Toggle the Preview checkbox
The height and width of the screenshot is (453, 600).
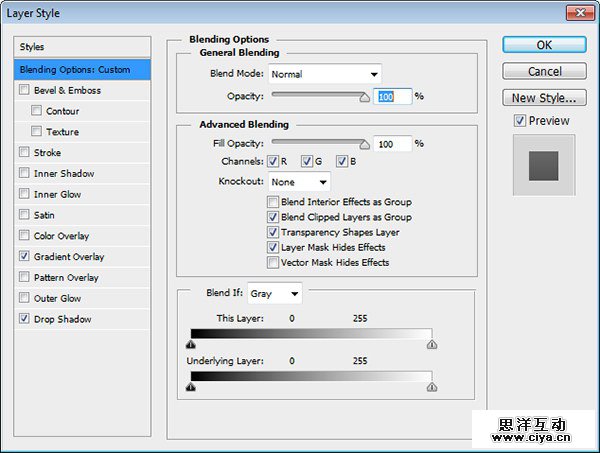pos(519,121)
